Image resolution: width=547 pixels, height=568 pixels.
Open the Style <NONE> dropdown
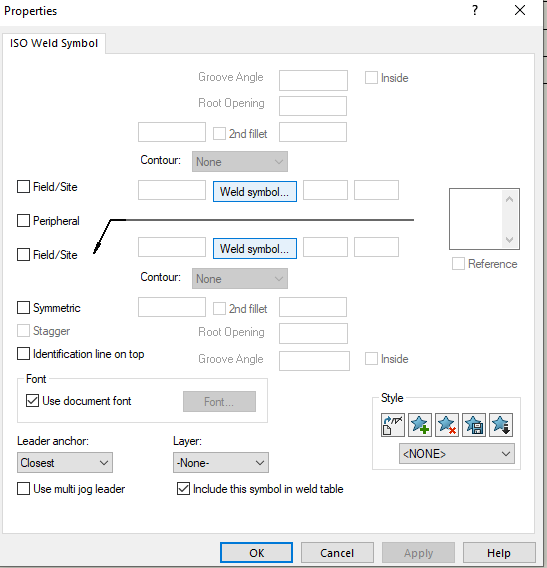(457, 454)
